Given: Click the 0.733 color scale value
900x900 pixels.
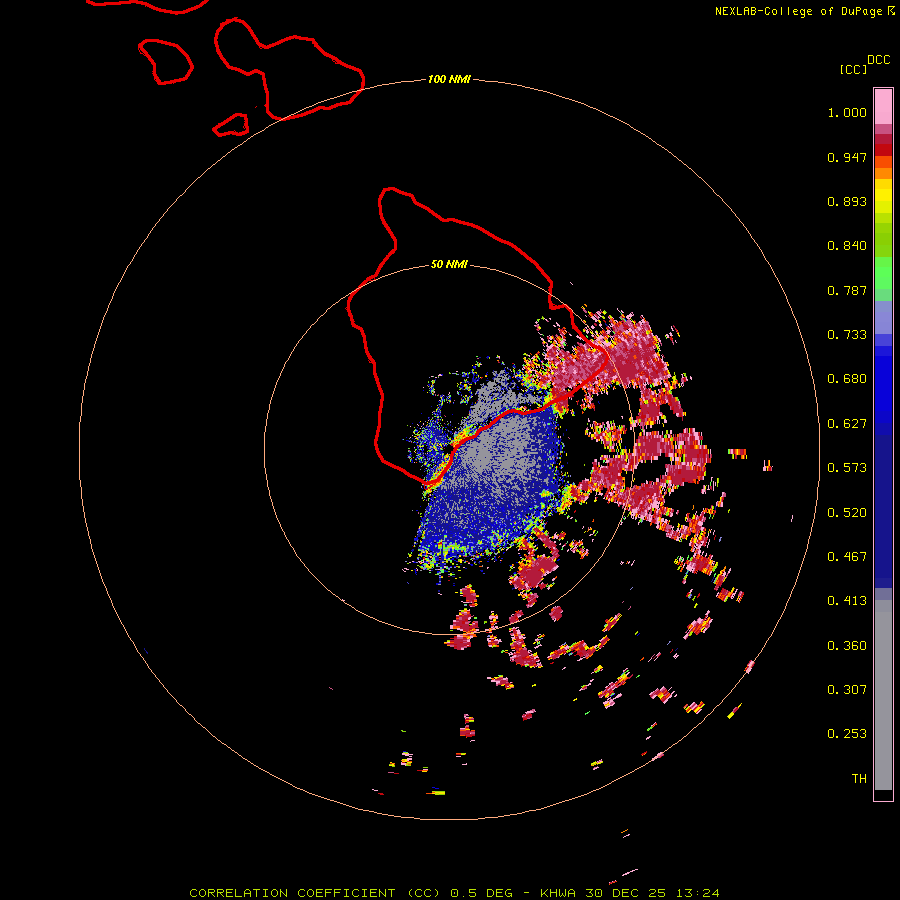Looking at the screenshot, I should [x=847, y=335].
